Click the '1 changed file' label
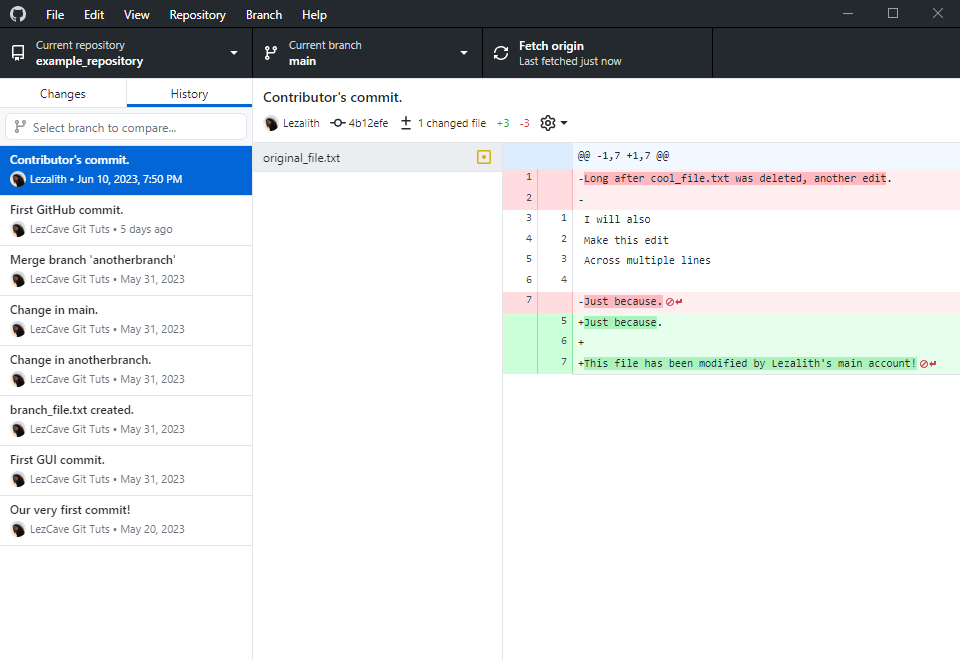 (452, 123)
